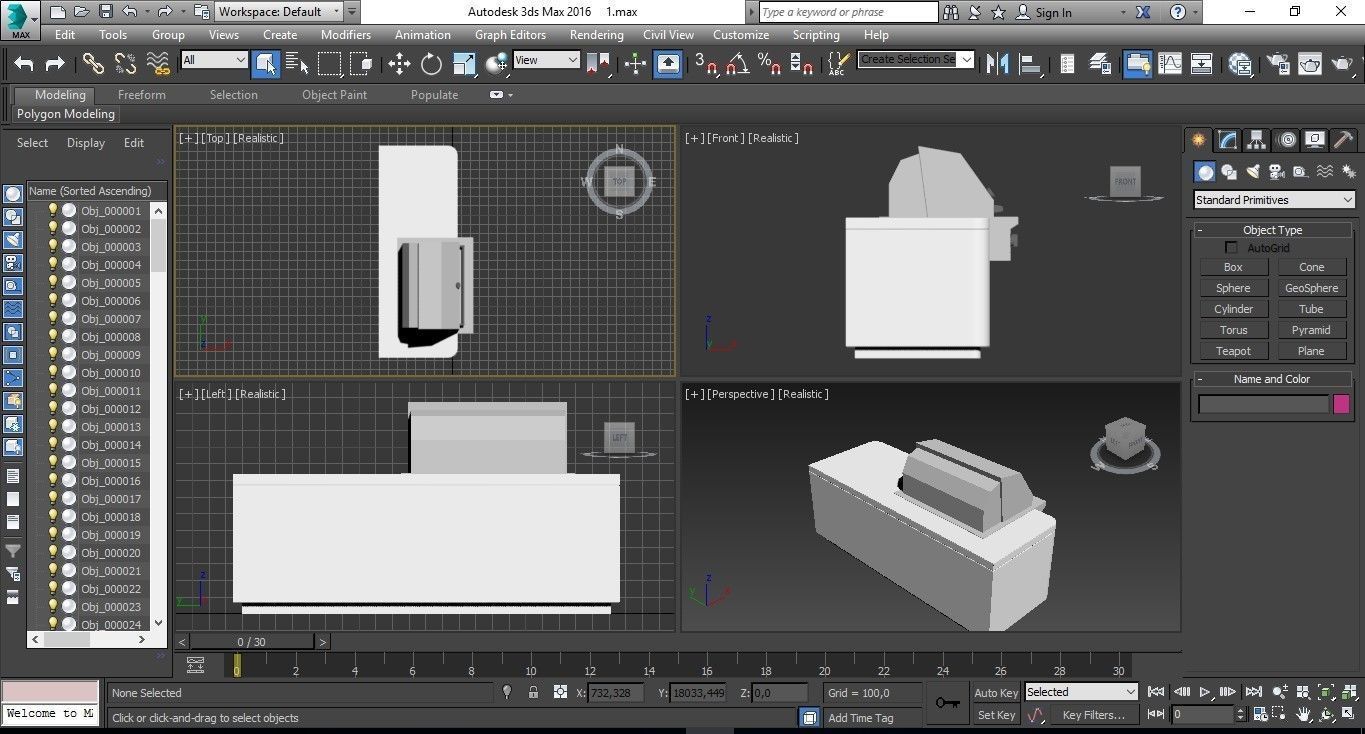Screen dimensions: 1365x734
Task: Switch to Display command panel tab
Action: coord(1316,140)
